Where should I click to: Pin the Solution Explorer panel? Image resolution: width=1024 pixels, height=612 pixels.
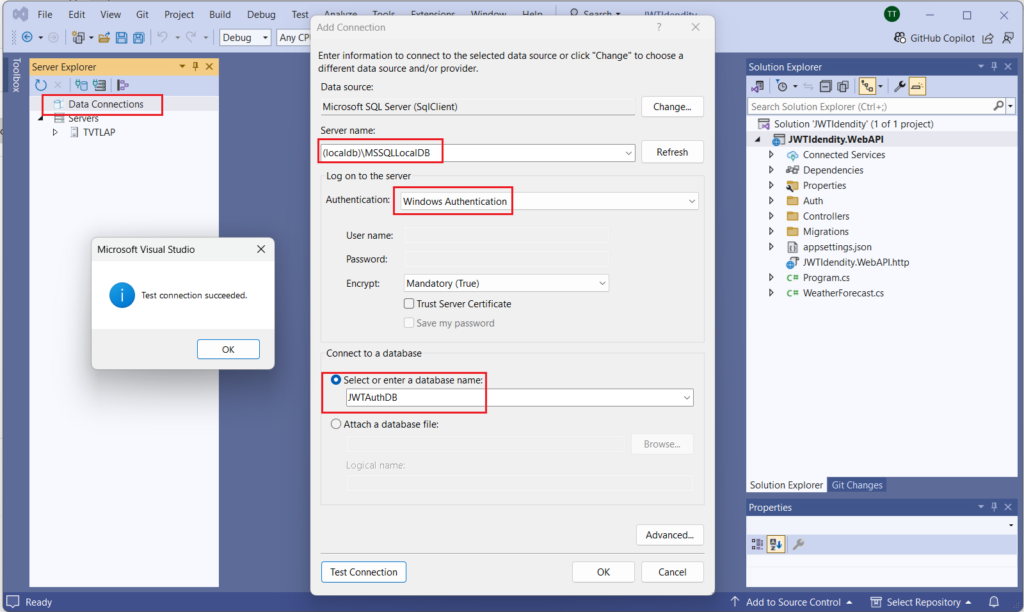point(994,67)
